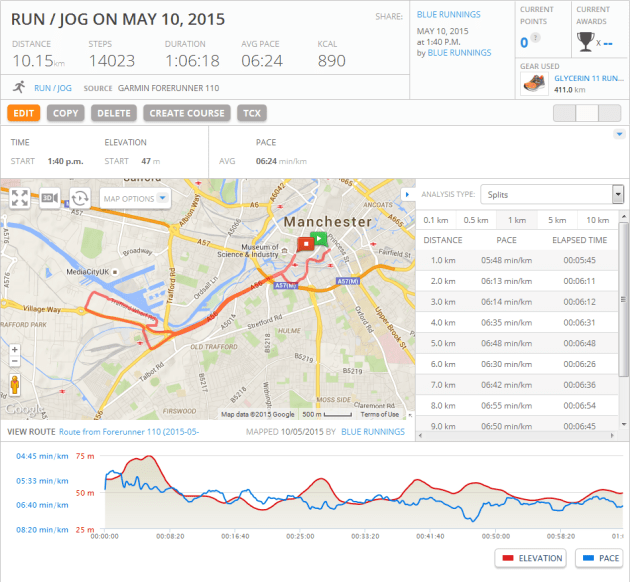630x582 pixels.
Task: Zoom in on the map
Action: [14, 350]
